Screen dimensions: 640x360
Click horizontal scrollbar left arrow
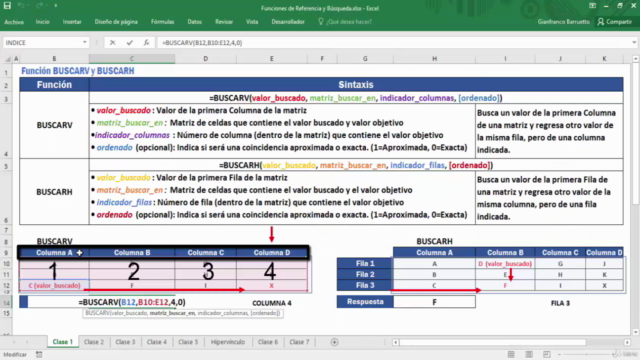[396, 342]
